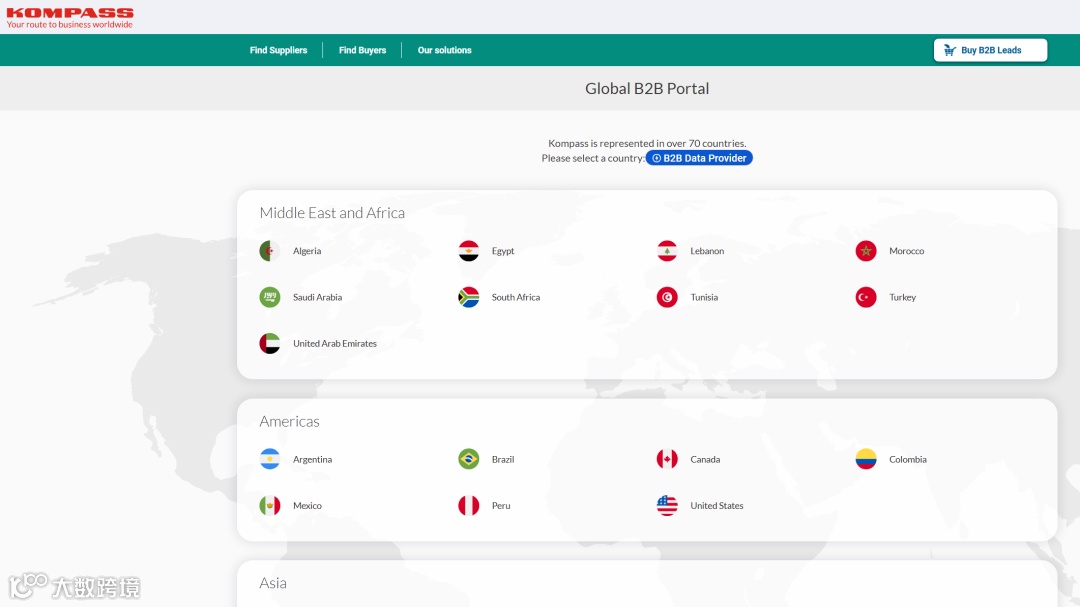Open the Lebanon country link

[707, 251]
